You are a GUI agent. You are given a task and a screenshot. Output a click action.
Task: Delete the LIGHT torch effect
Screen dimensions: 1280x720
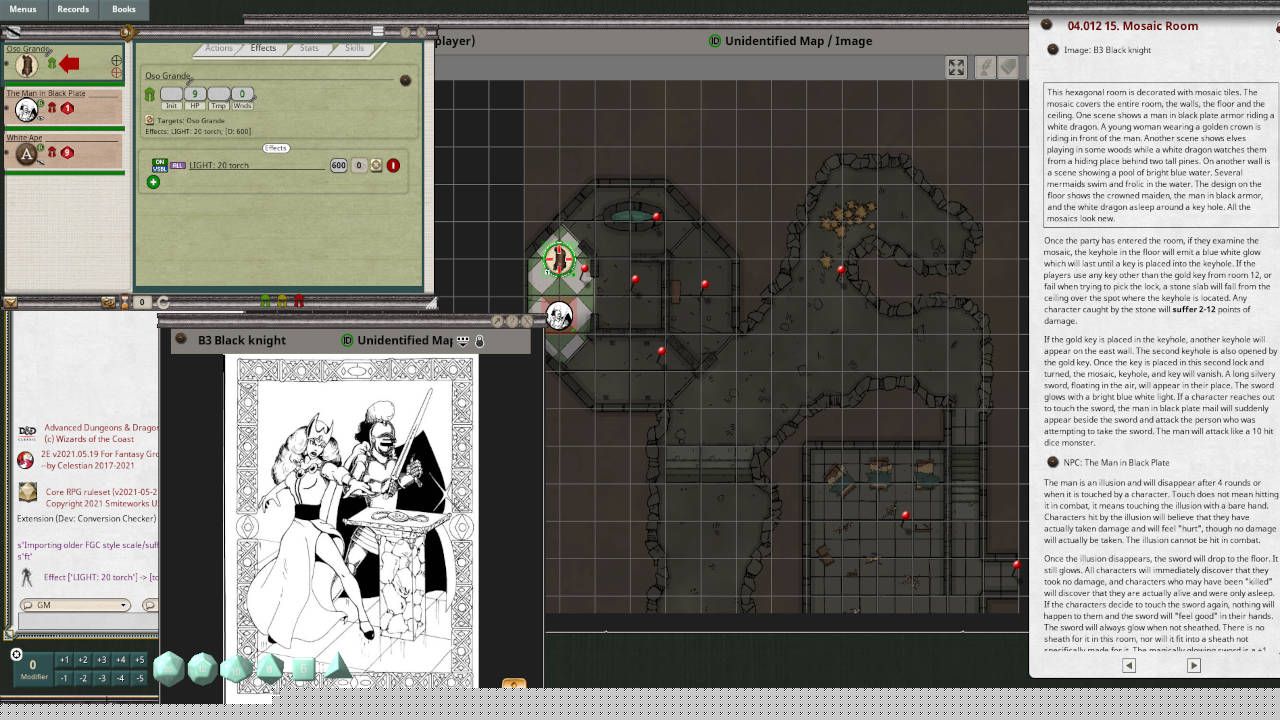coord(393,165)
